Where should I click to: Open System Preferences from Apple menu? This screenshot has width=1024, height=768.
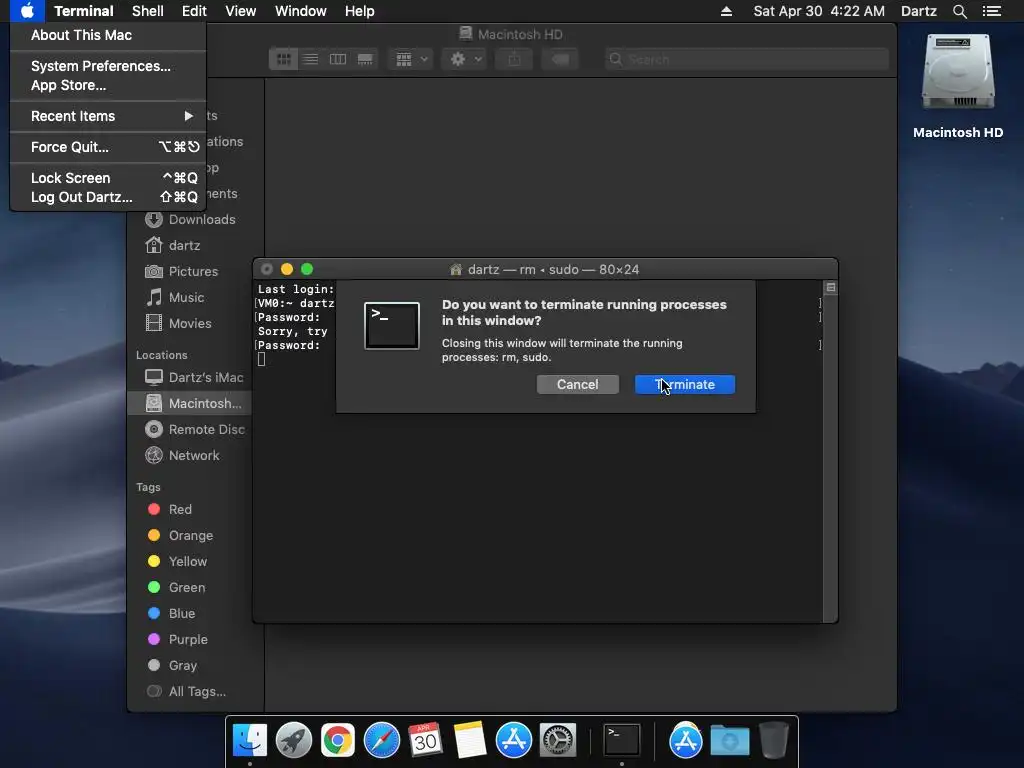101,66
